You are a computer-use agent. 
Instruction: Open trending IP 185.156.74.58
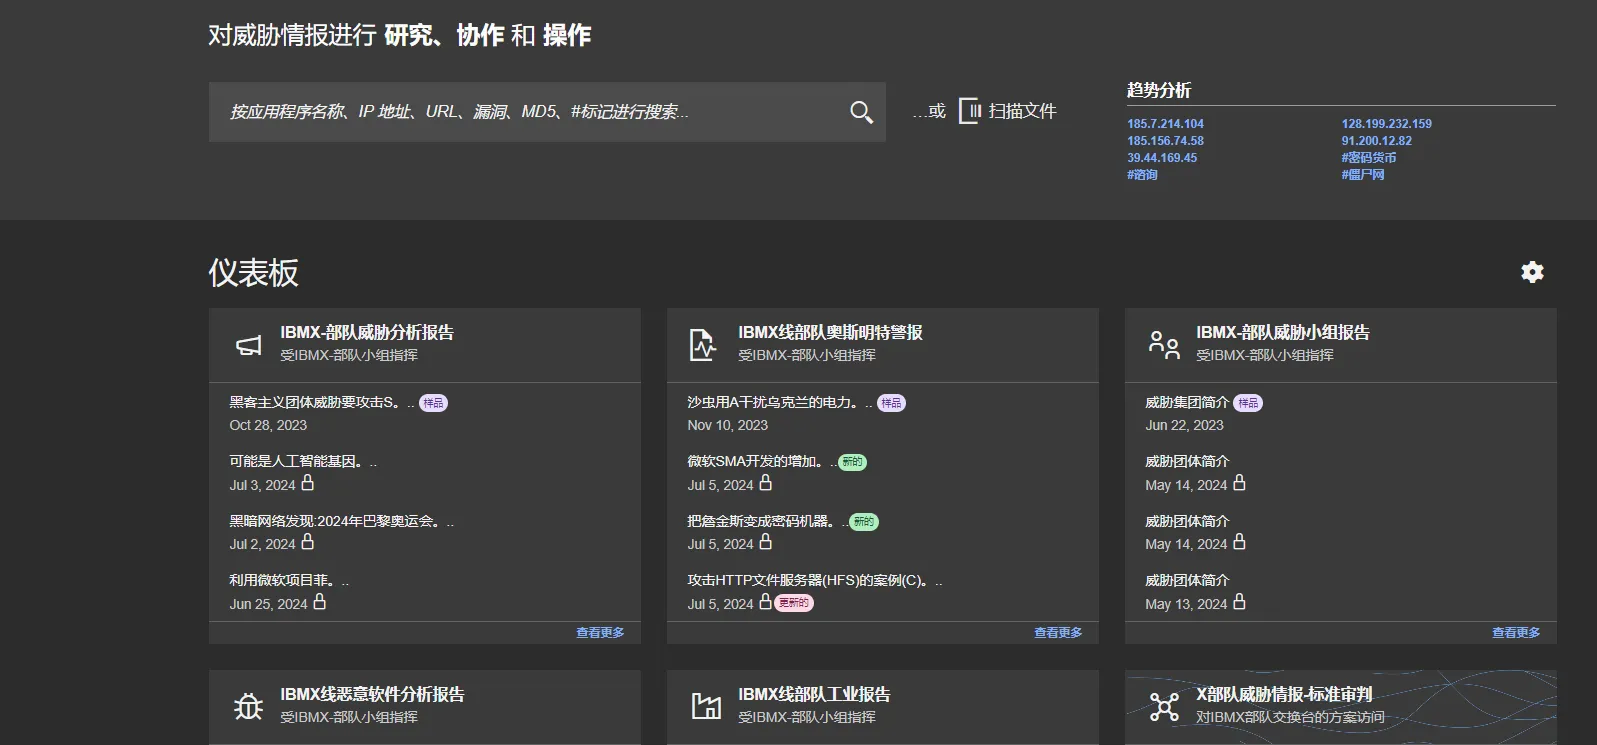tap(1165, 141)
